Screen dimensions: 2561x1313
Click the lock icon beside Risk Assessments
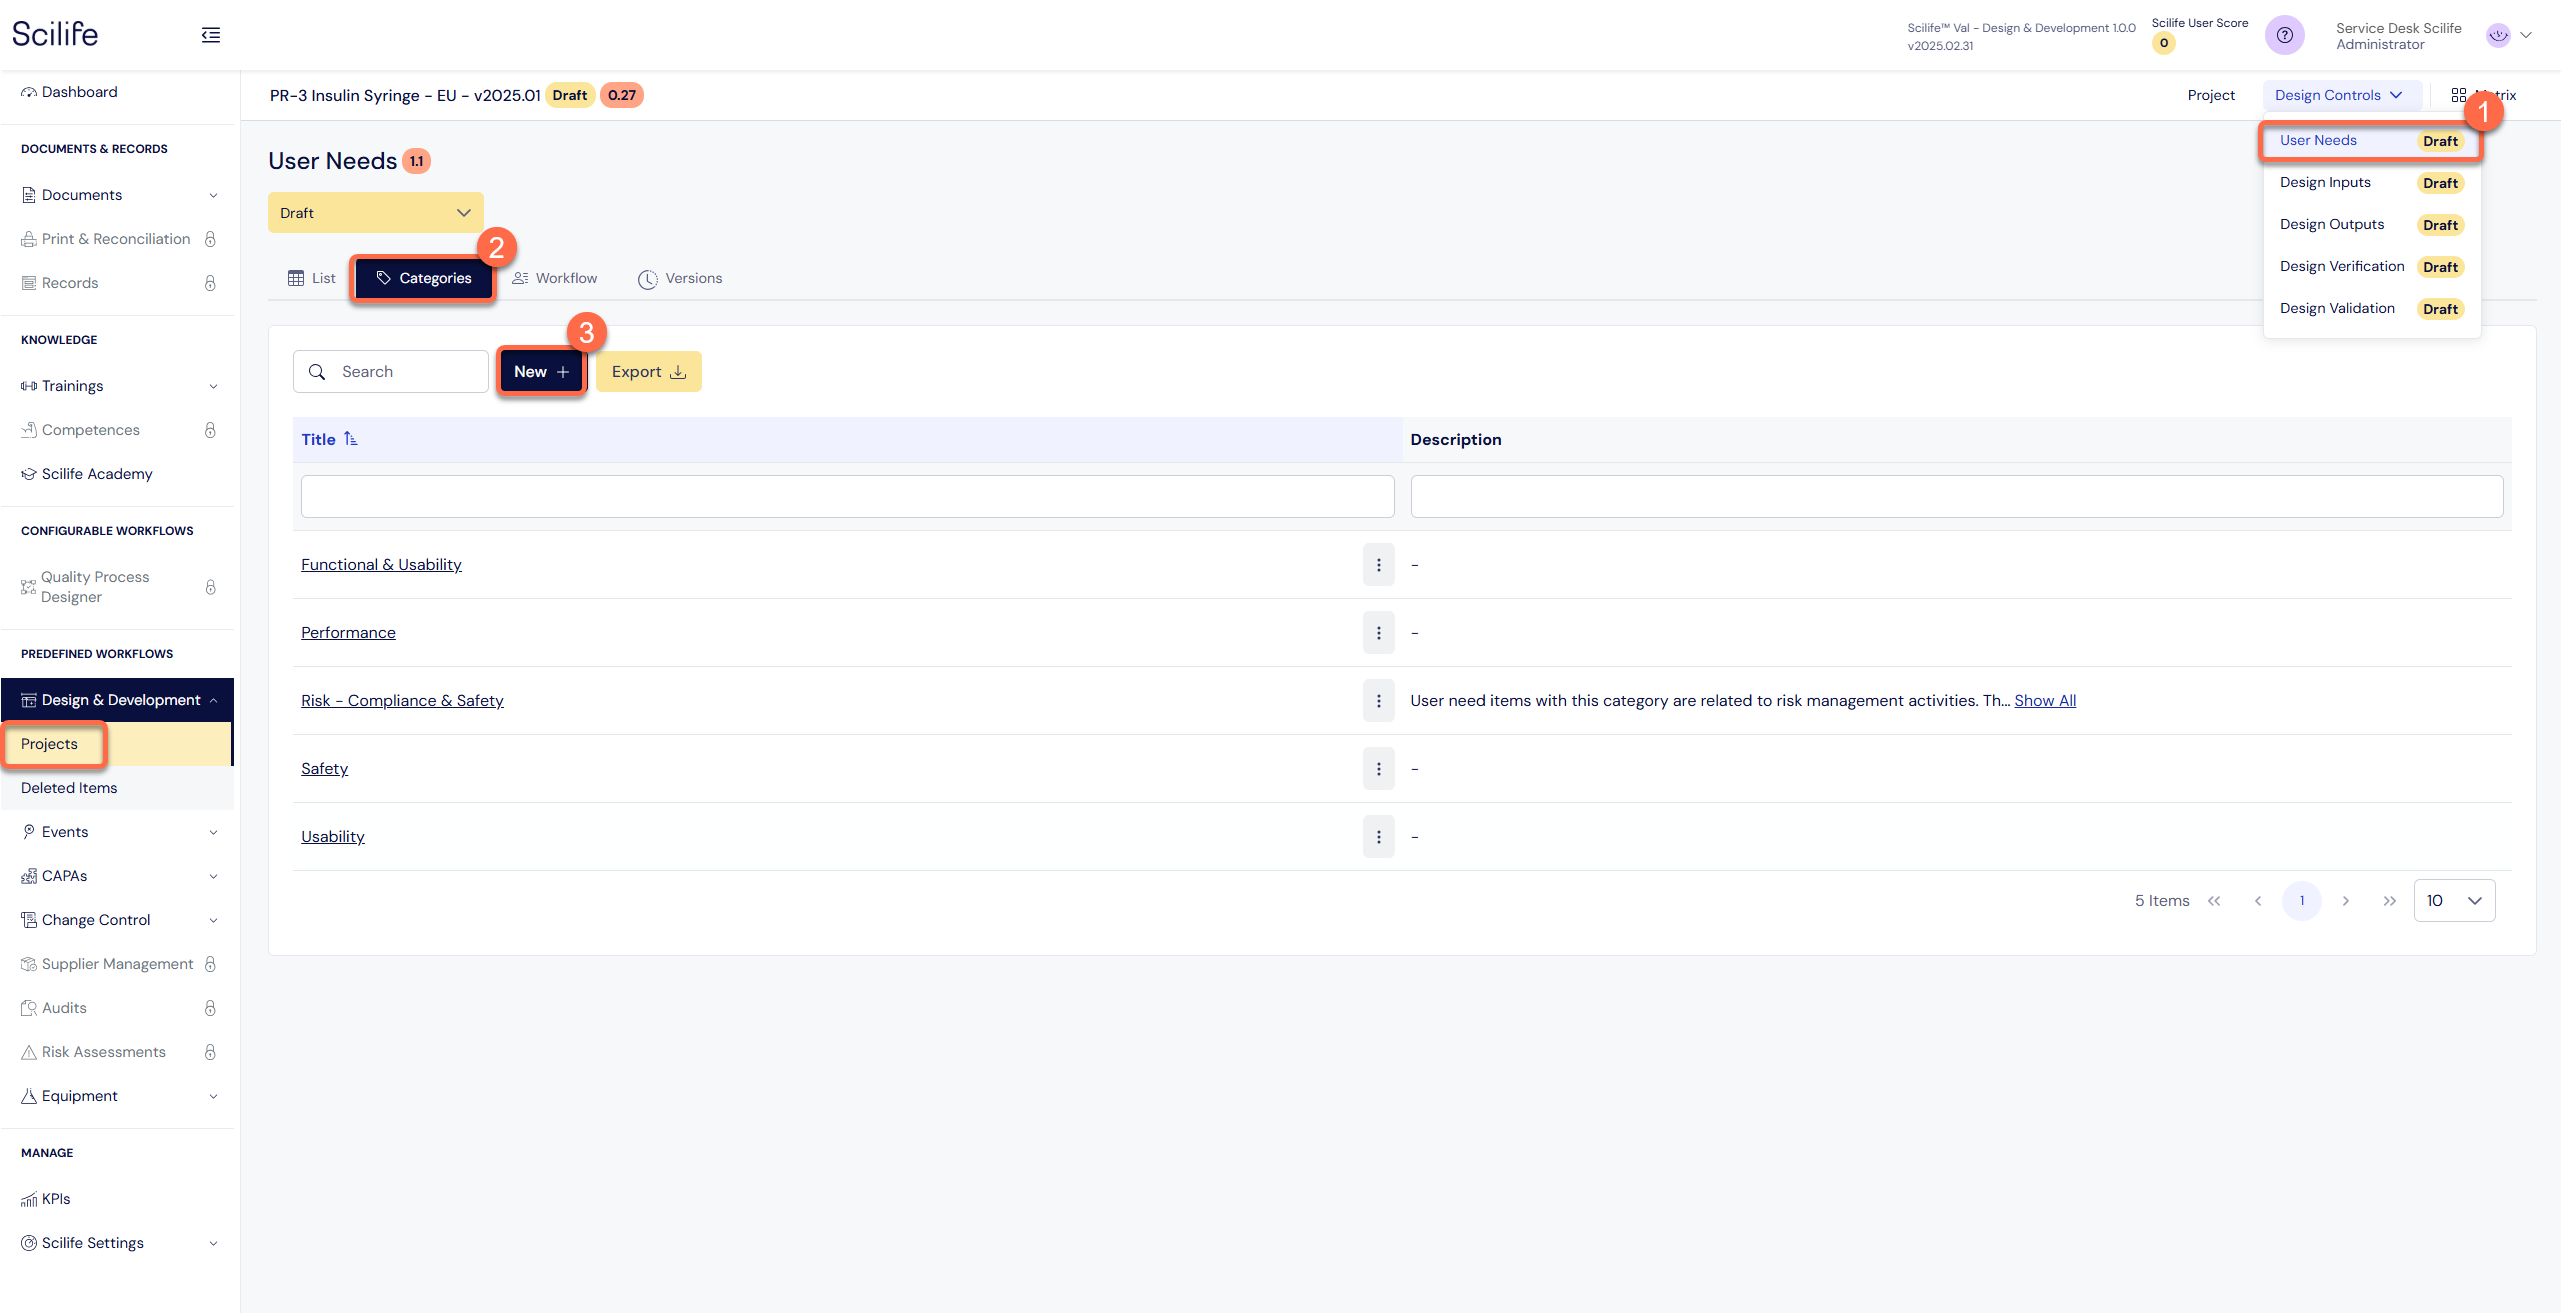tap(210, 1052)
